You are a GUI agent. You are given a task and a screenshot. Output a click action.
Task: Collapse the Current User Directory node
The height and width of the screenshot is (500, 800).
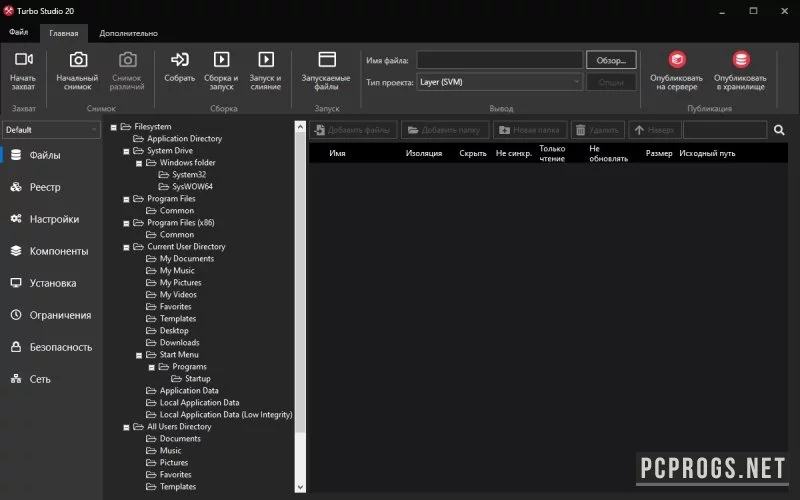(x=126, y=247)
